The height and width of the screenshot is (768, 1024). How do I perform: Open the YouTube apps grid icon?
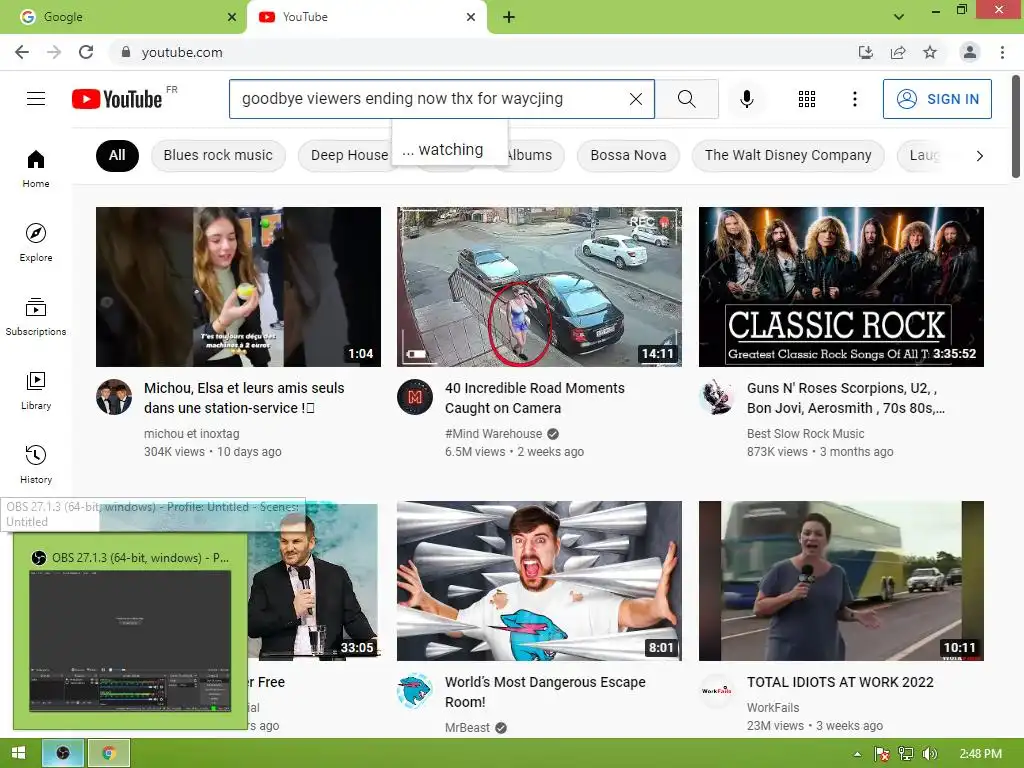point(807,99)
